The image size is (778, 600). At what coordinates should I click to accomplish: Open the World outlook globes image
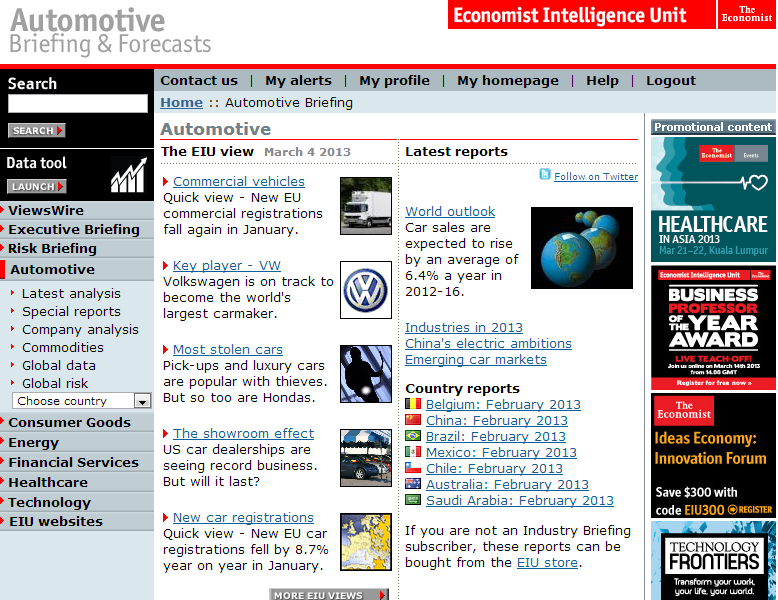click(582, 248)
